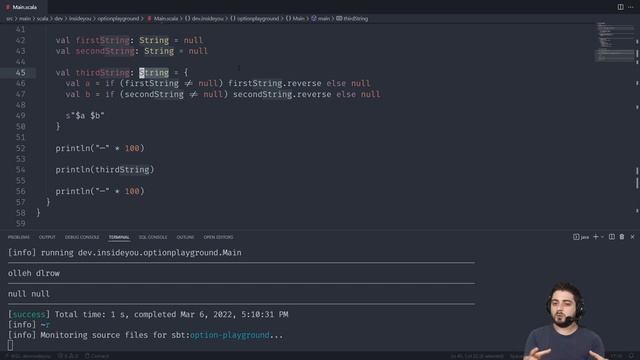Kill terminal with trash icon
This screenshot has height=360, width=640.
tap(622, 237)
